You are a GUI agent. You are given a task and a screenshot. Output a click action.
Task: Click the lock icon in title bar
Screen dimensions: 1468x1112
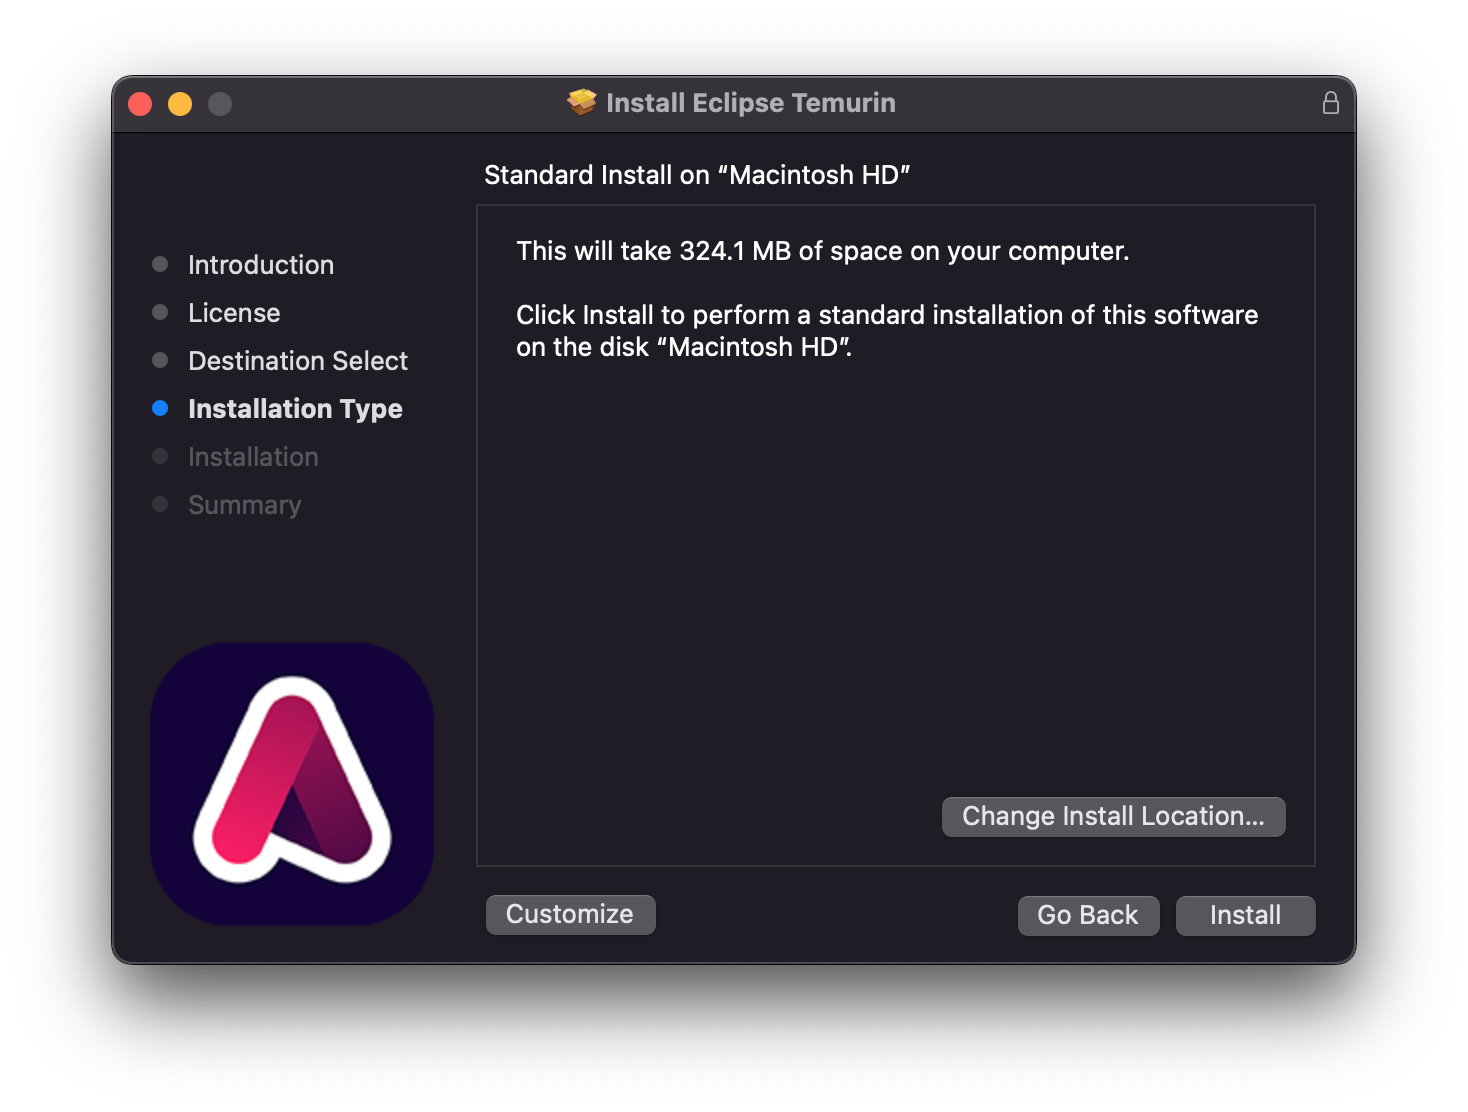(1330, 103)
